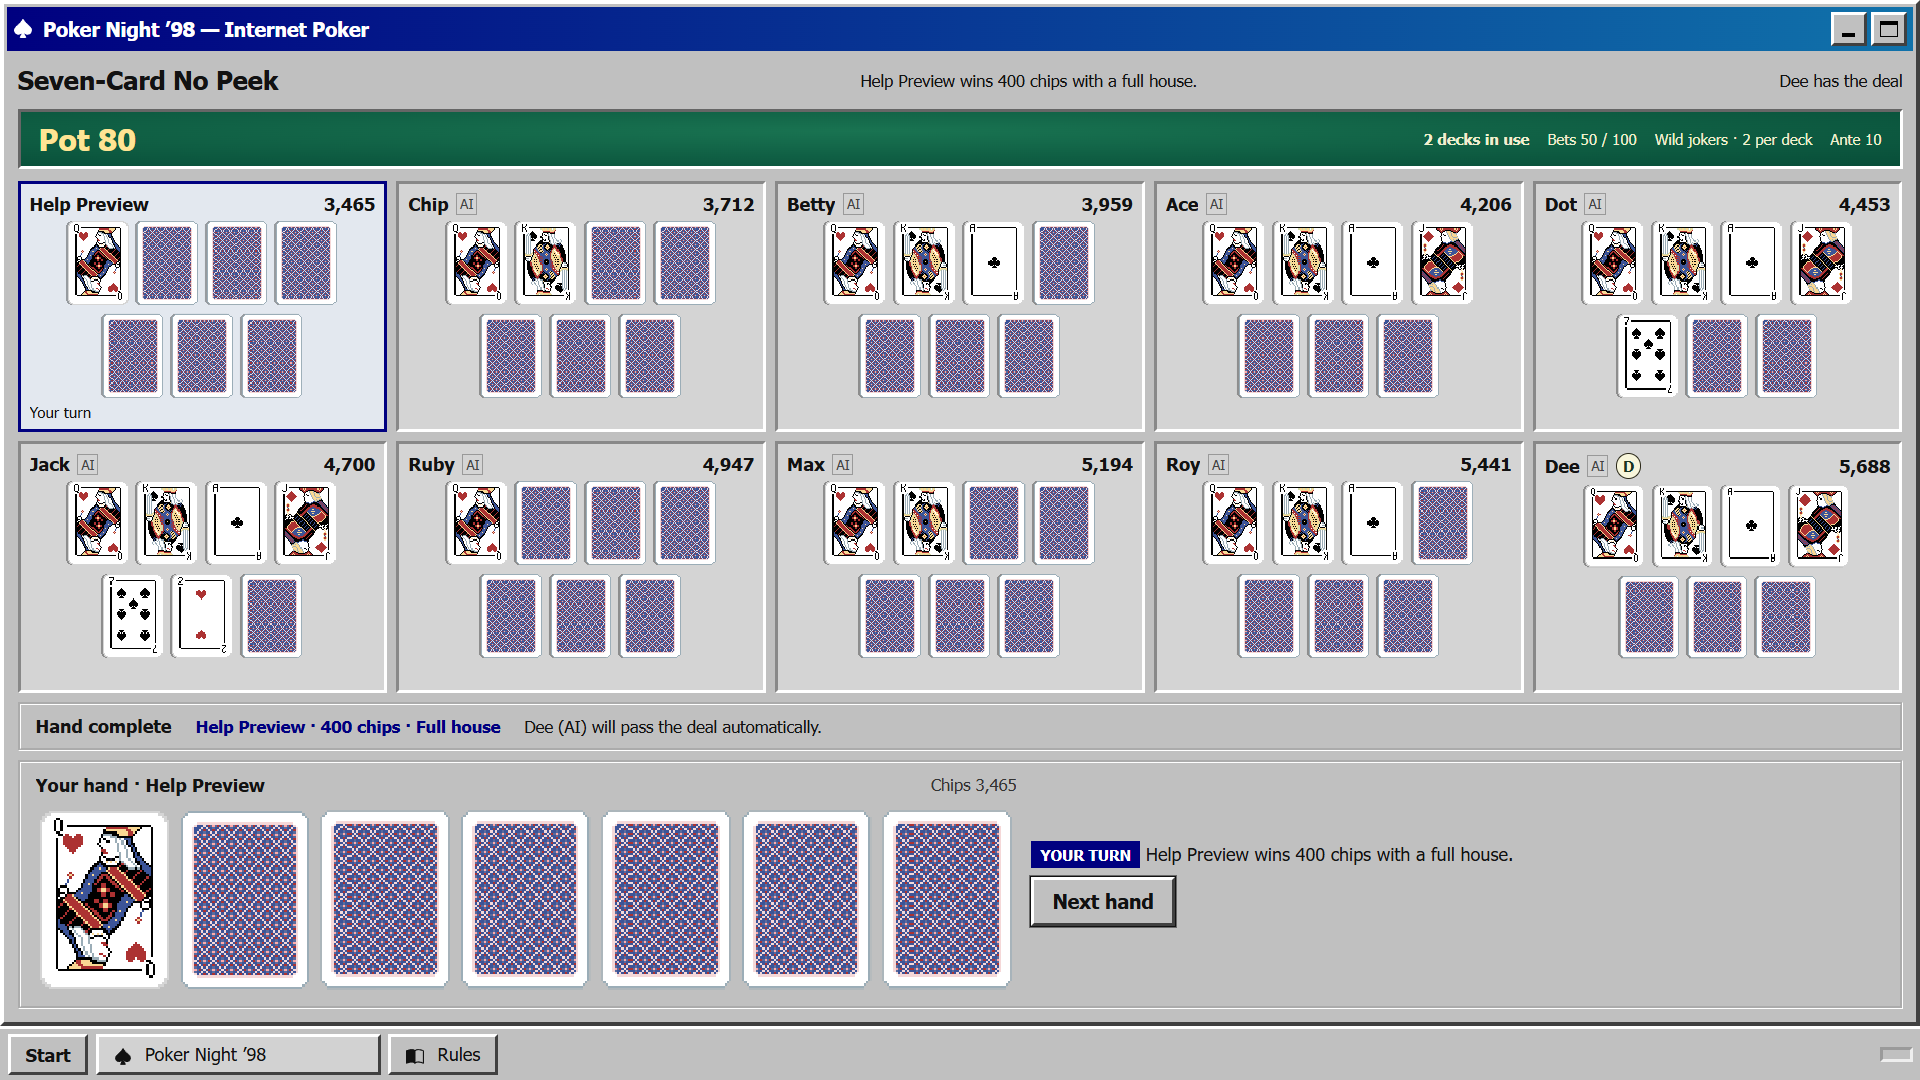Click the AI badge next to Dee
The image size is (1920, 1080).
coord(1598,466)
